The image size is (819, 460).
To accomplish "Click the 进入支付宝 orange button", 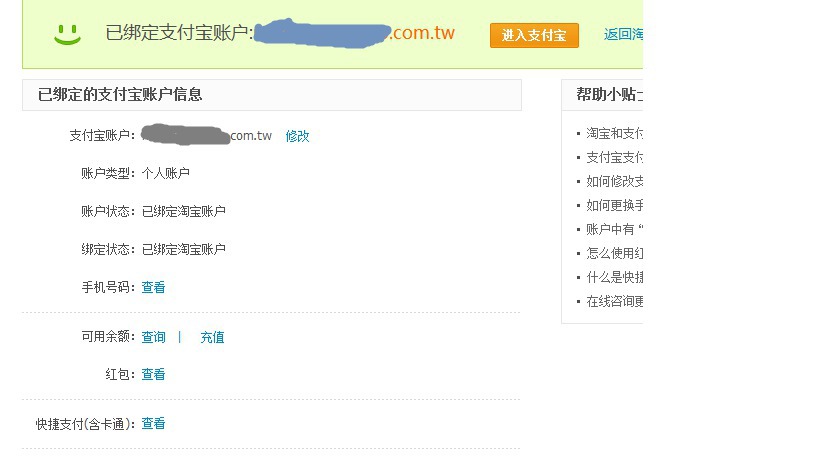I will coord(534,36).
